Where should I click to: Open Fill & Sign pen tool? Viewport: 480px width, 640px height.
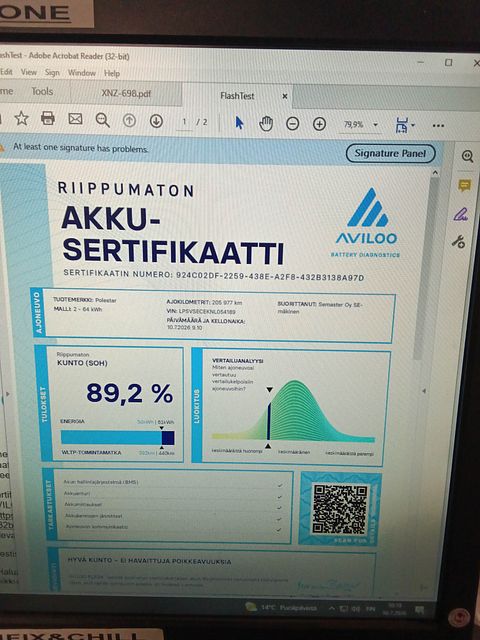point(461,214)
